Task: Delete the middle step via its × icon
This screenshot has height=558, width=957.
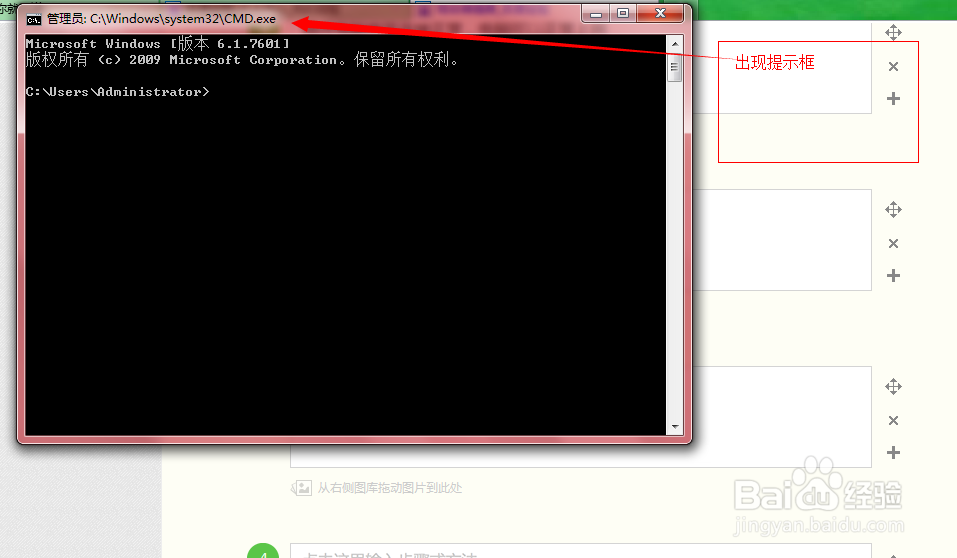Action: (x=894, y=244)
